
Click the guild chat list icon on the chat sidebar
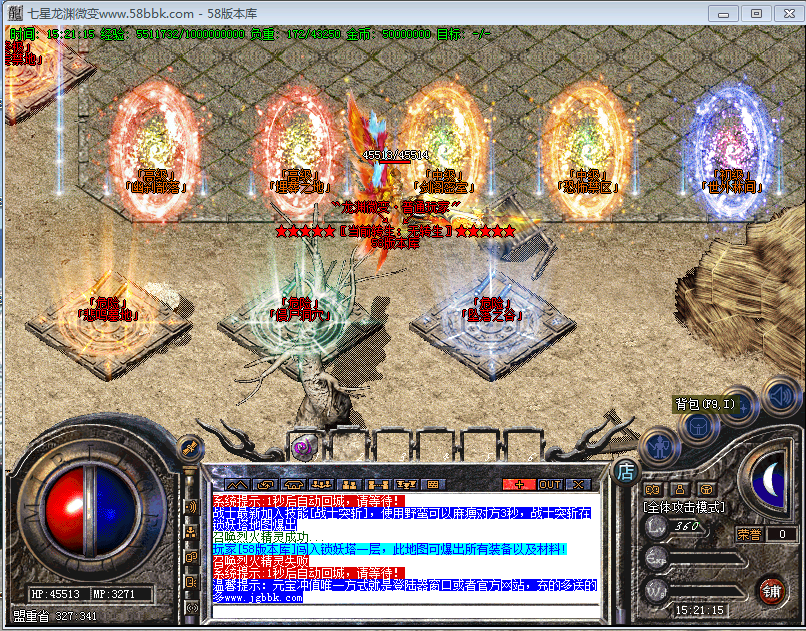(191, 582)
